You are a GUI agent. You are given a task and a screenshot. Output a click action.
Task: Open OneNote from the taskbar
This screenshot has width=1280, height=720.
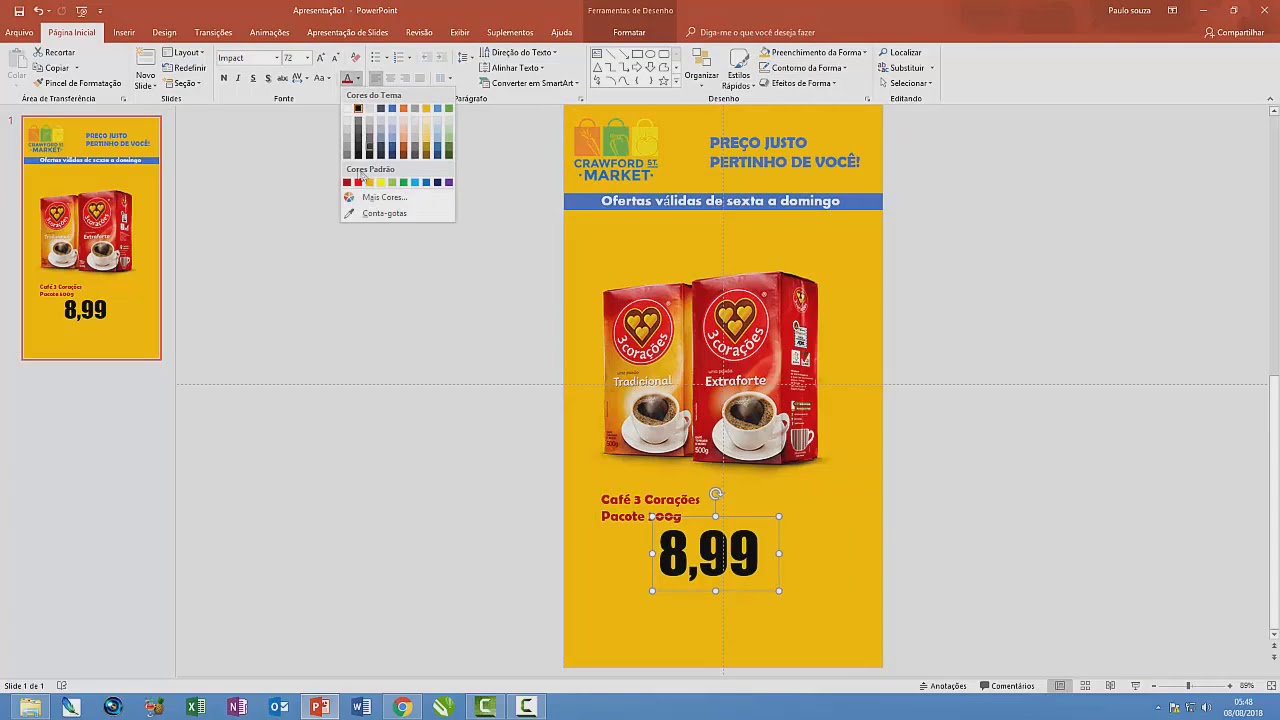click(x=237, y=707)
